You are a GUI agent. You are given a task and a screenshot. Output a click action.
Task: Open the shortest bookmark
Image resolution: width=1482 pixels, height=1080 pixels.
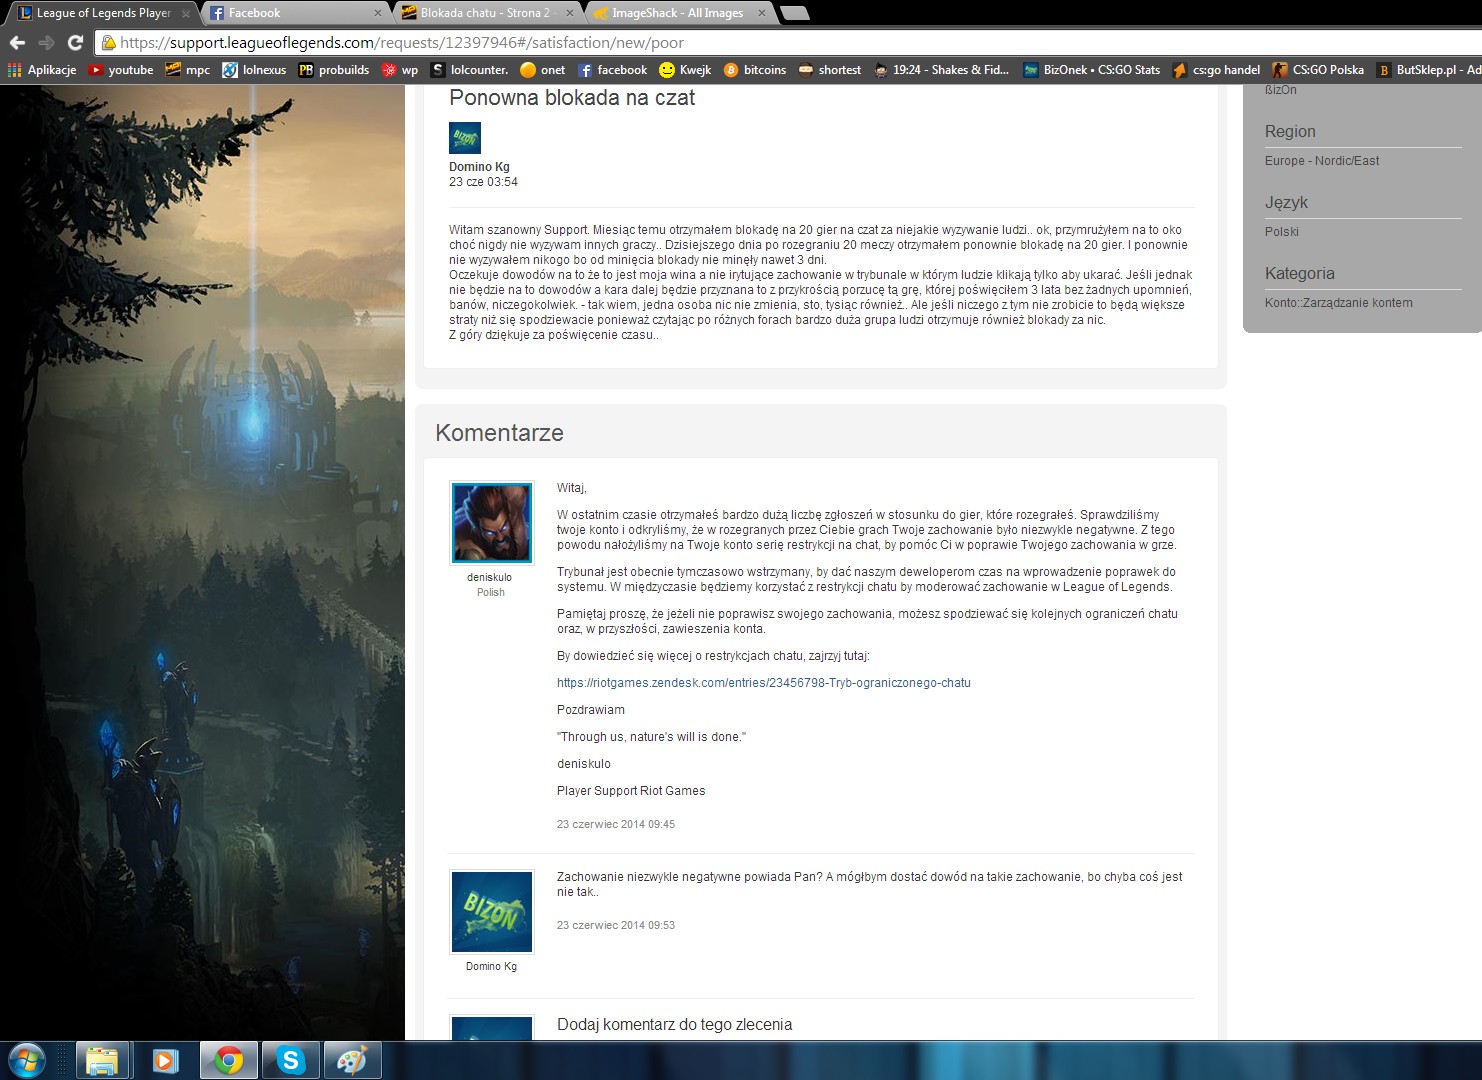[829, 70]
